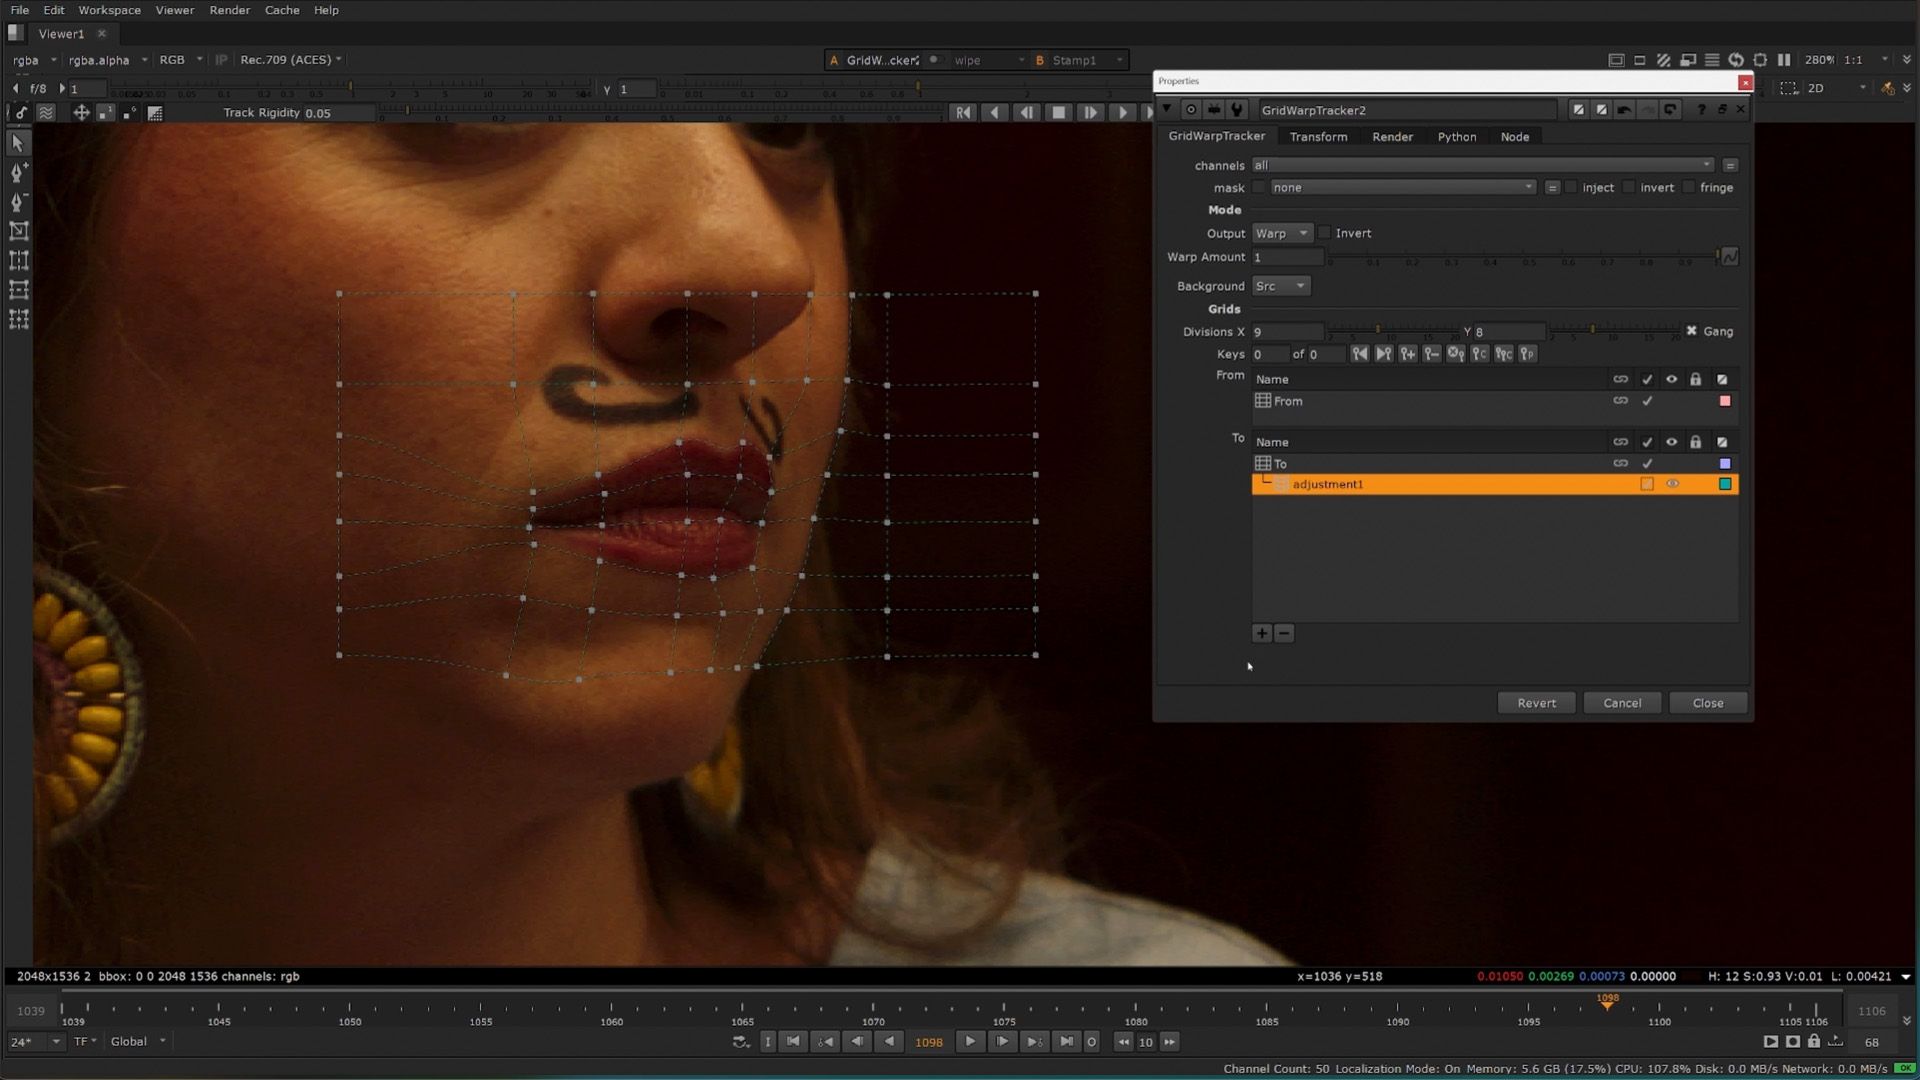Switch to the Transform tab
This screenshot has height=1080, width=1920.
coord(1318,137)
